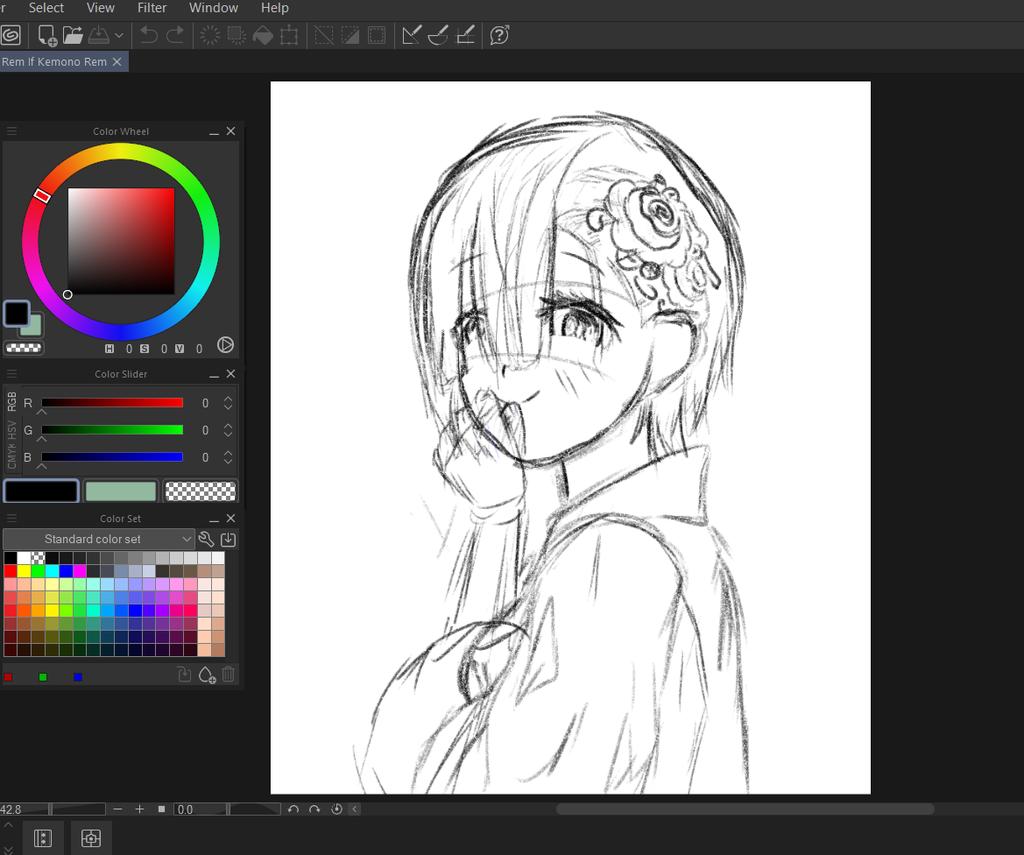
Task: Clear outside selection icon in toolbar
Action: pos(236,35)
